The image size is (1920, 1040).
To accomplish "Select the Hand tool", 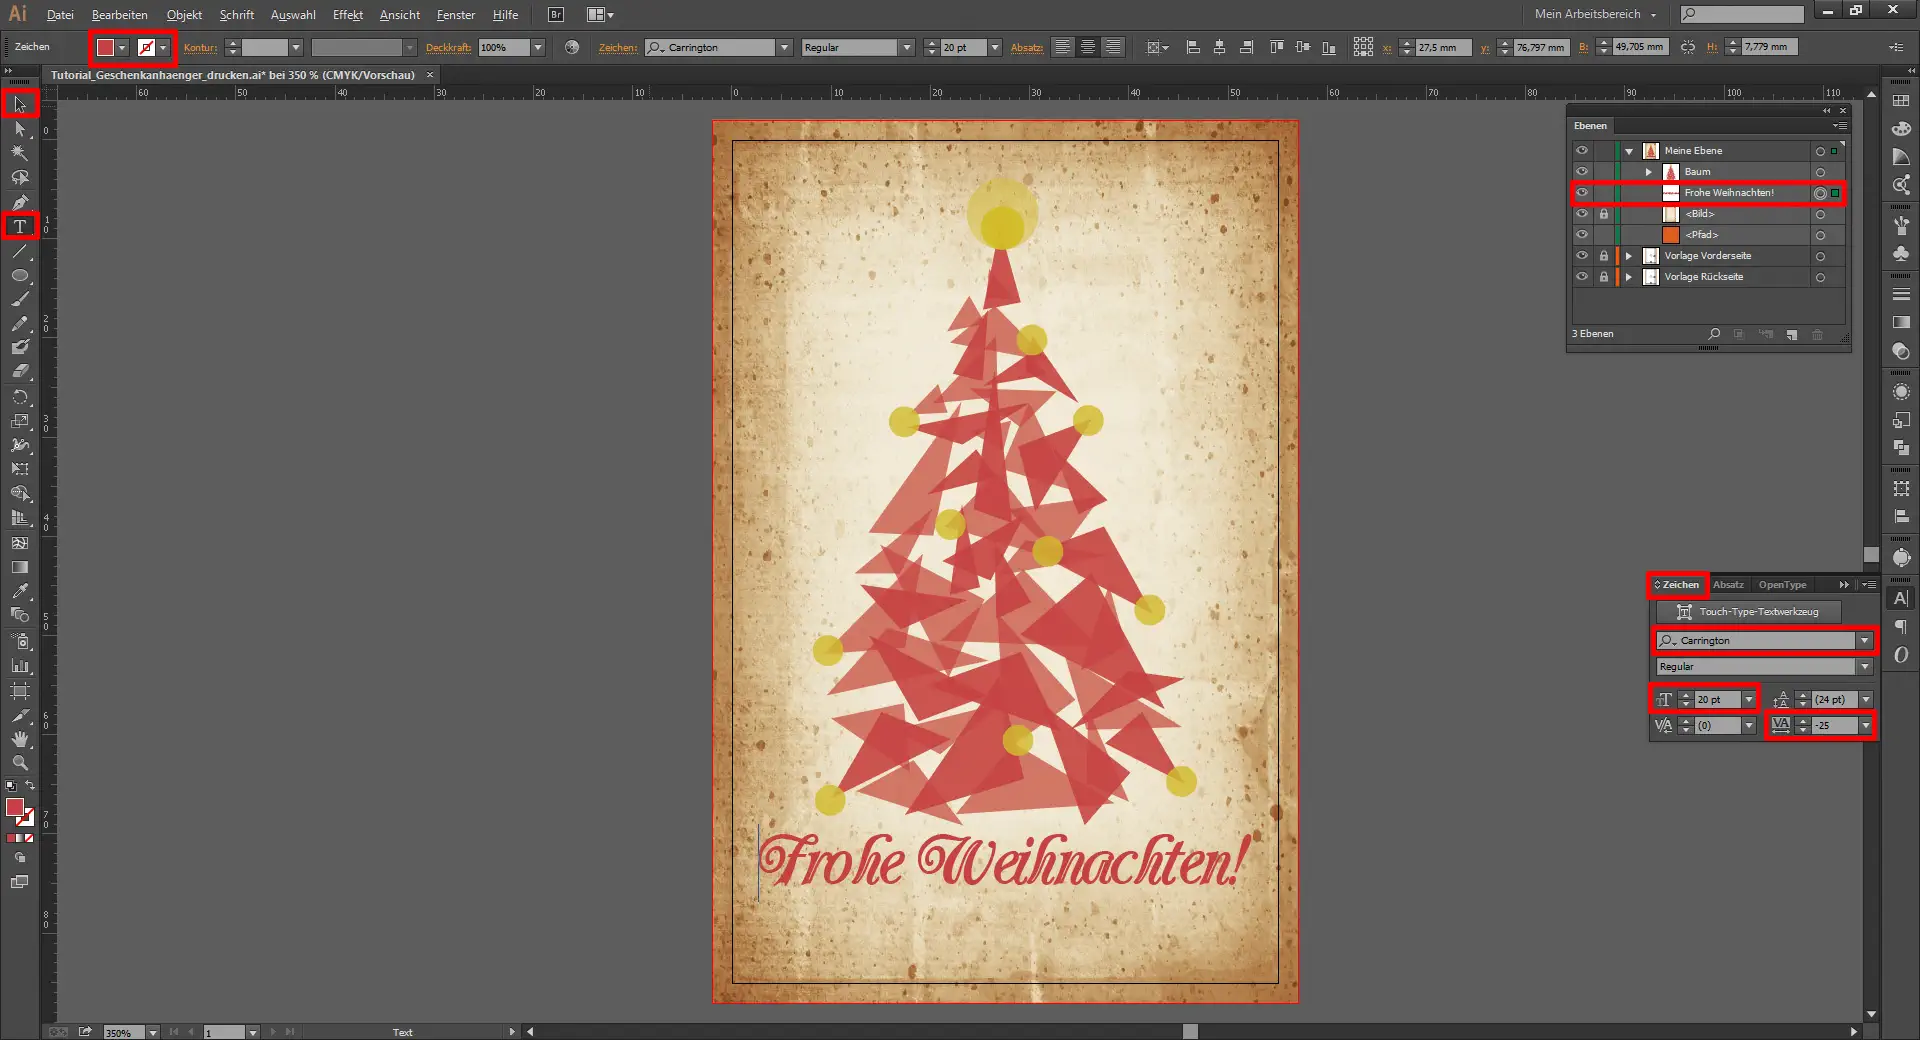I will coord(20,739).
